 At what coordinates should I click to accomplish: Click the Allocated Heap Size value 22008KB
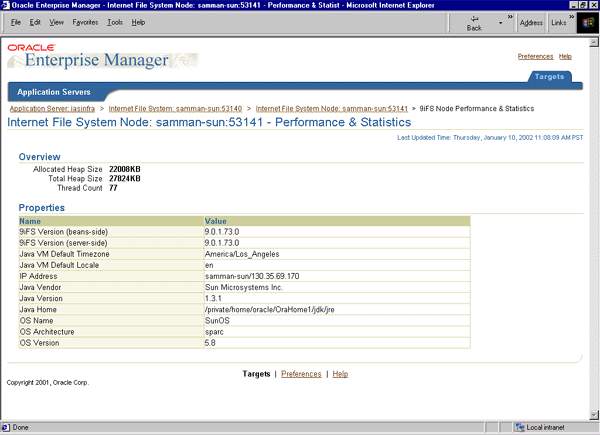[x=125, y=169]
